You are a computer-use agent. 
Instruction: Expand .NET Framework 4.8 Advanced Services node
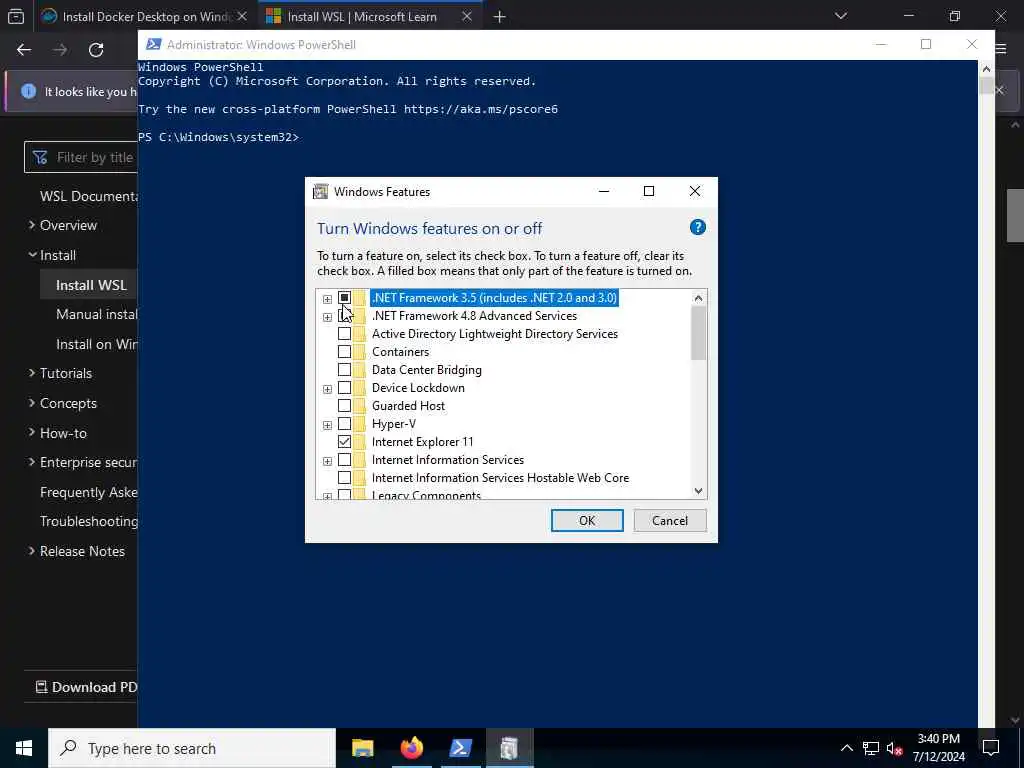327,317
